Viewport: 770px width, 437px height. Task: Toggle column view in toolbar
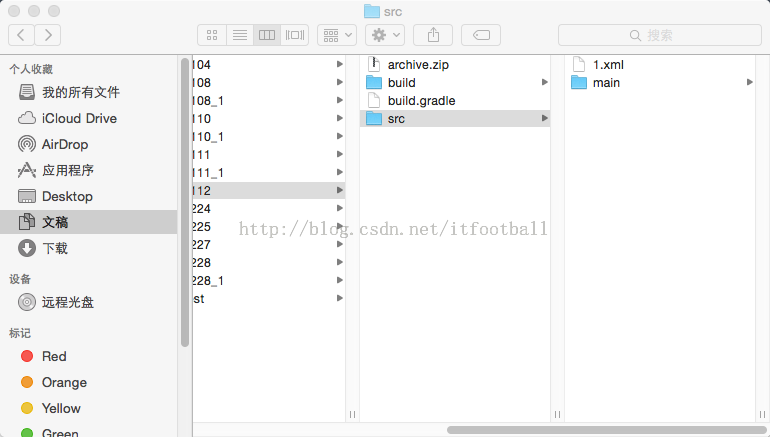click(267, 35)
